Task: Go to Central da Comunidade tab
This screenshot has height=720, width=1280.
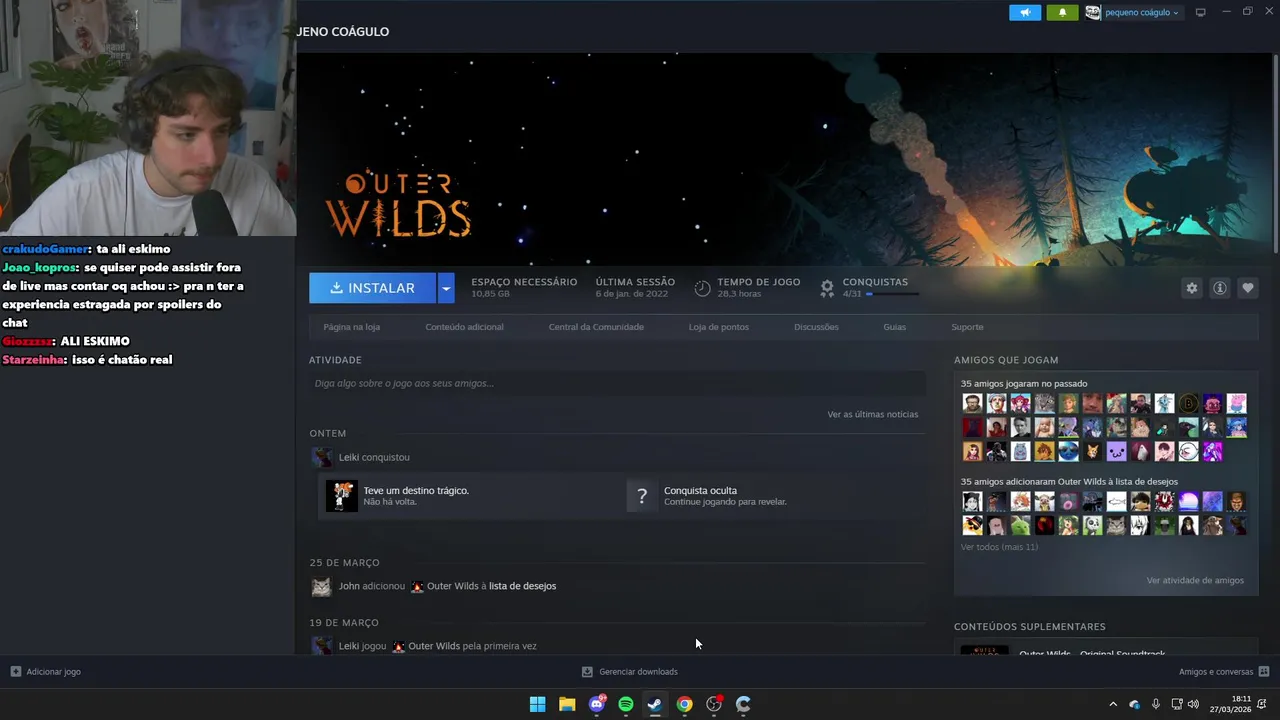Action: pos(596,327)
